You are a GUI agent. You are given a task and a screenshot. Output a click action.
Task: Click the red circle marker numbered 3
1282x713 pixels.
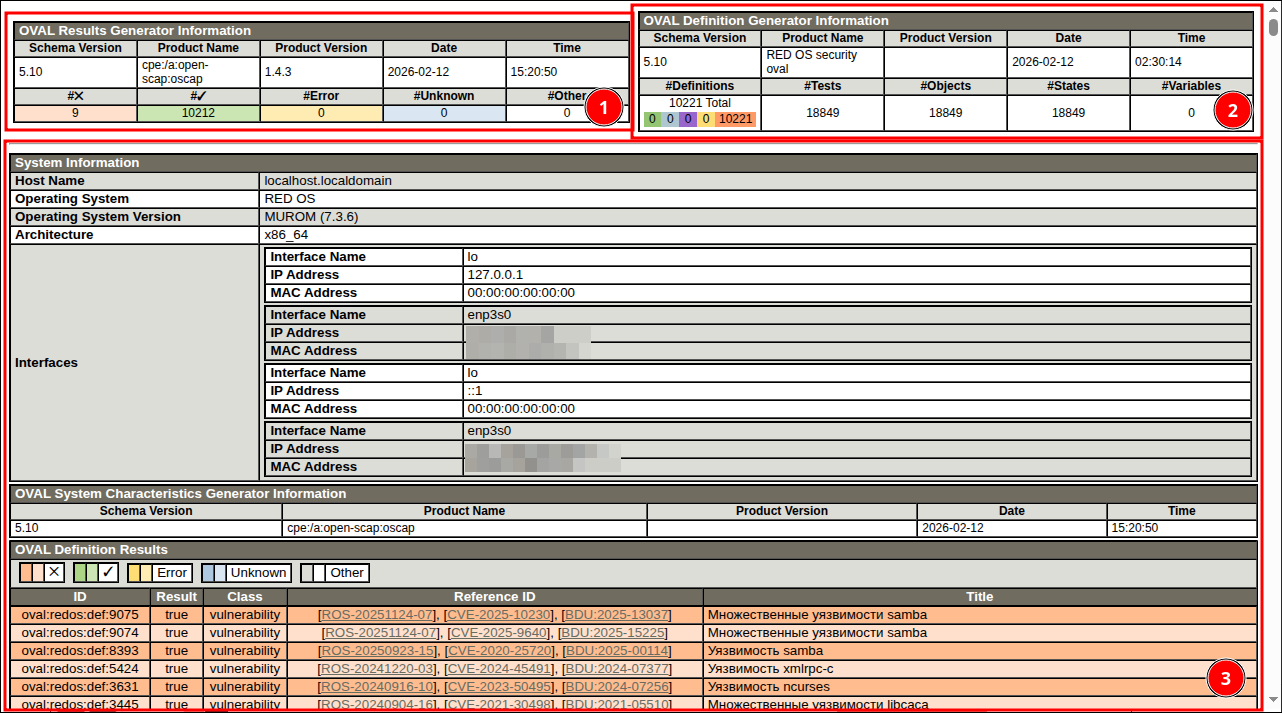(x=1225, y=679)
